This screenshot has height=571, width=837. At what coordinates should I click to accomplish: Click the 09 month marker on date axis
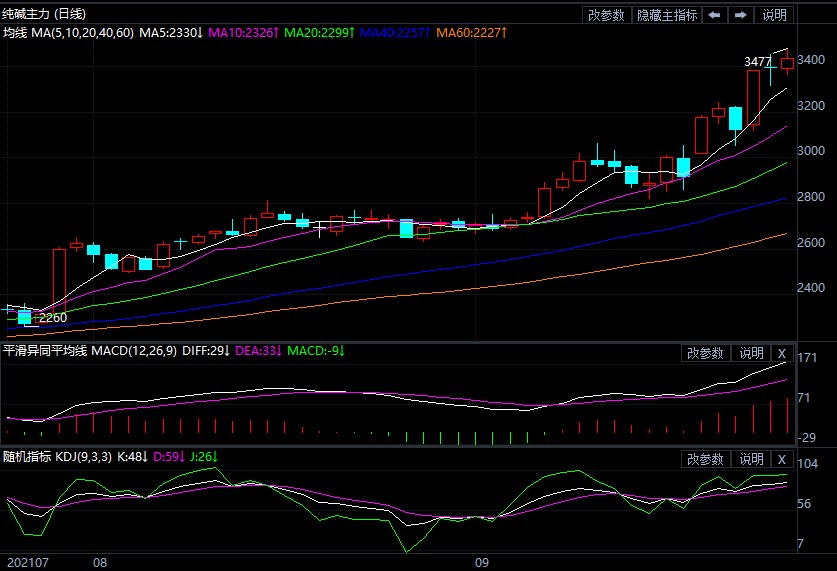point(482,562)
